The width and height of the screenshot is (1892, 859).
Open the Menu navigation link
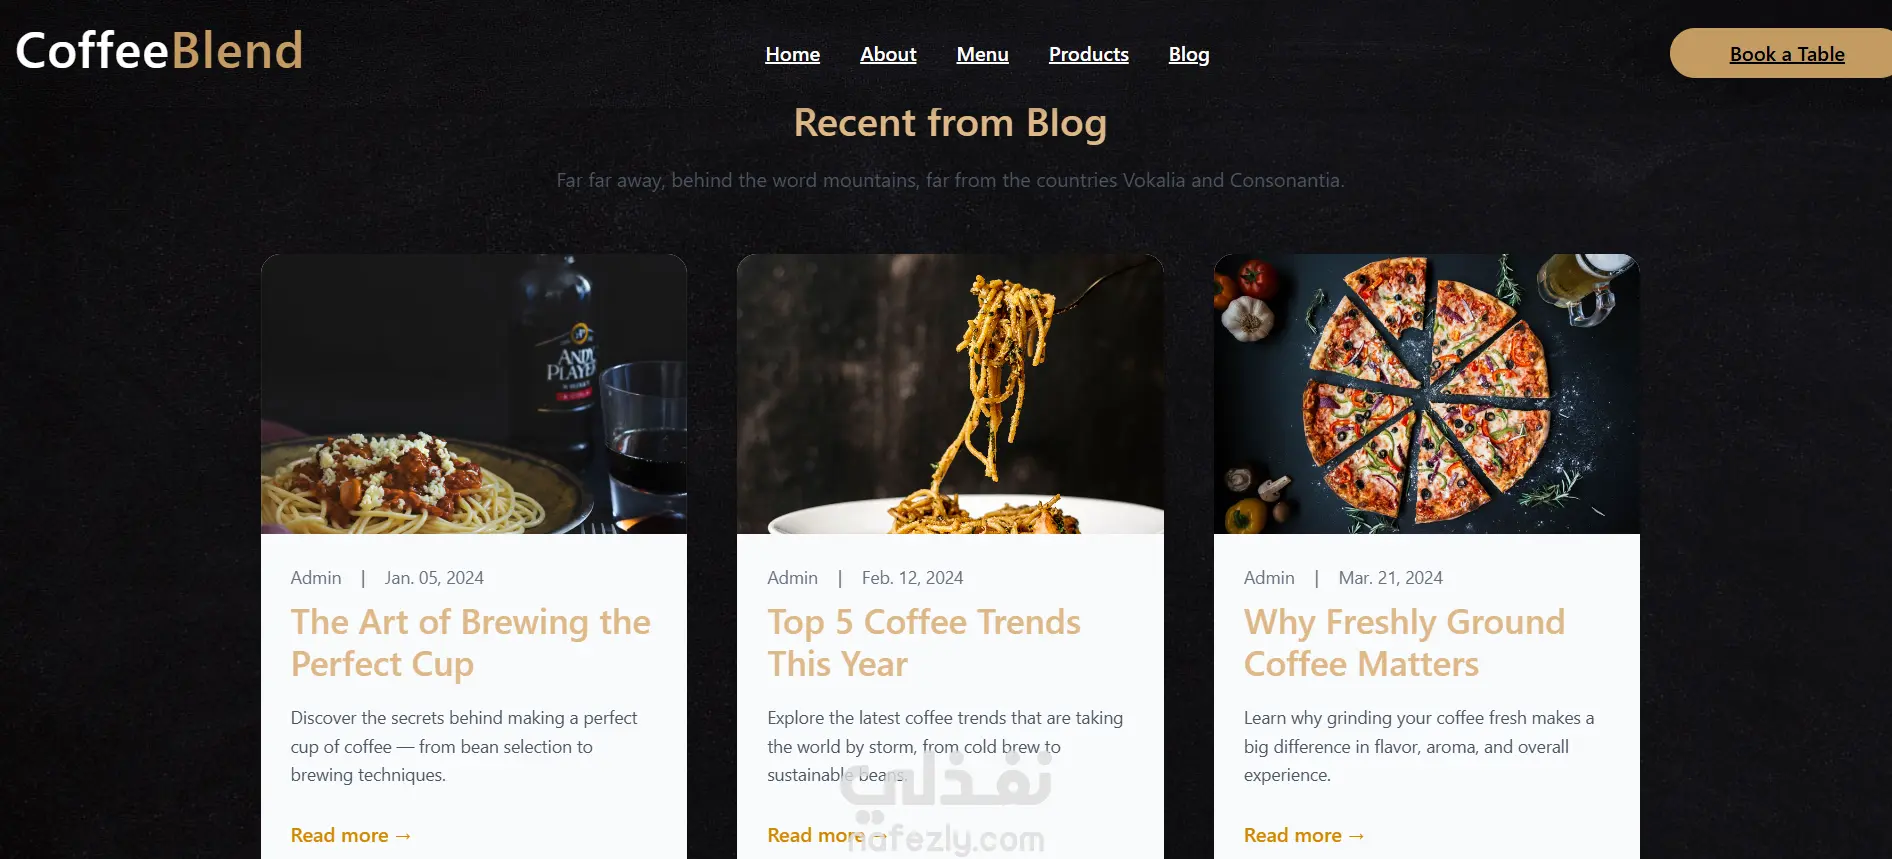[982, 54]
